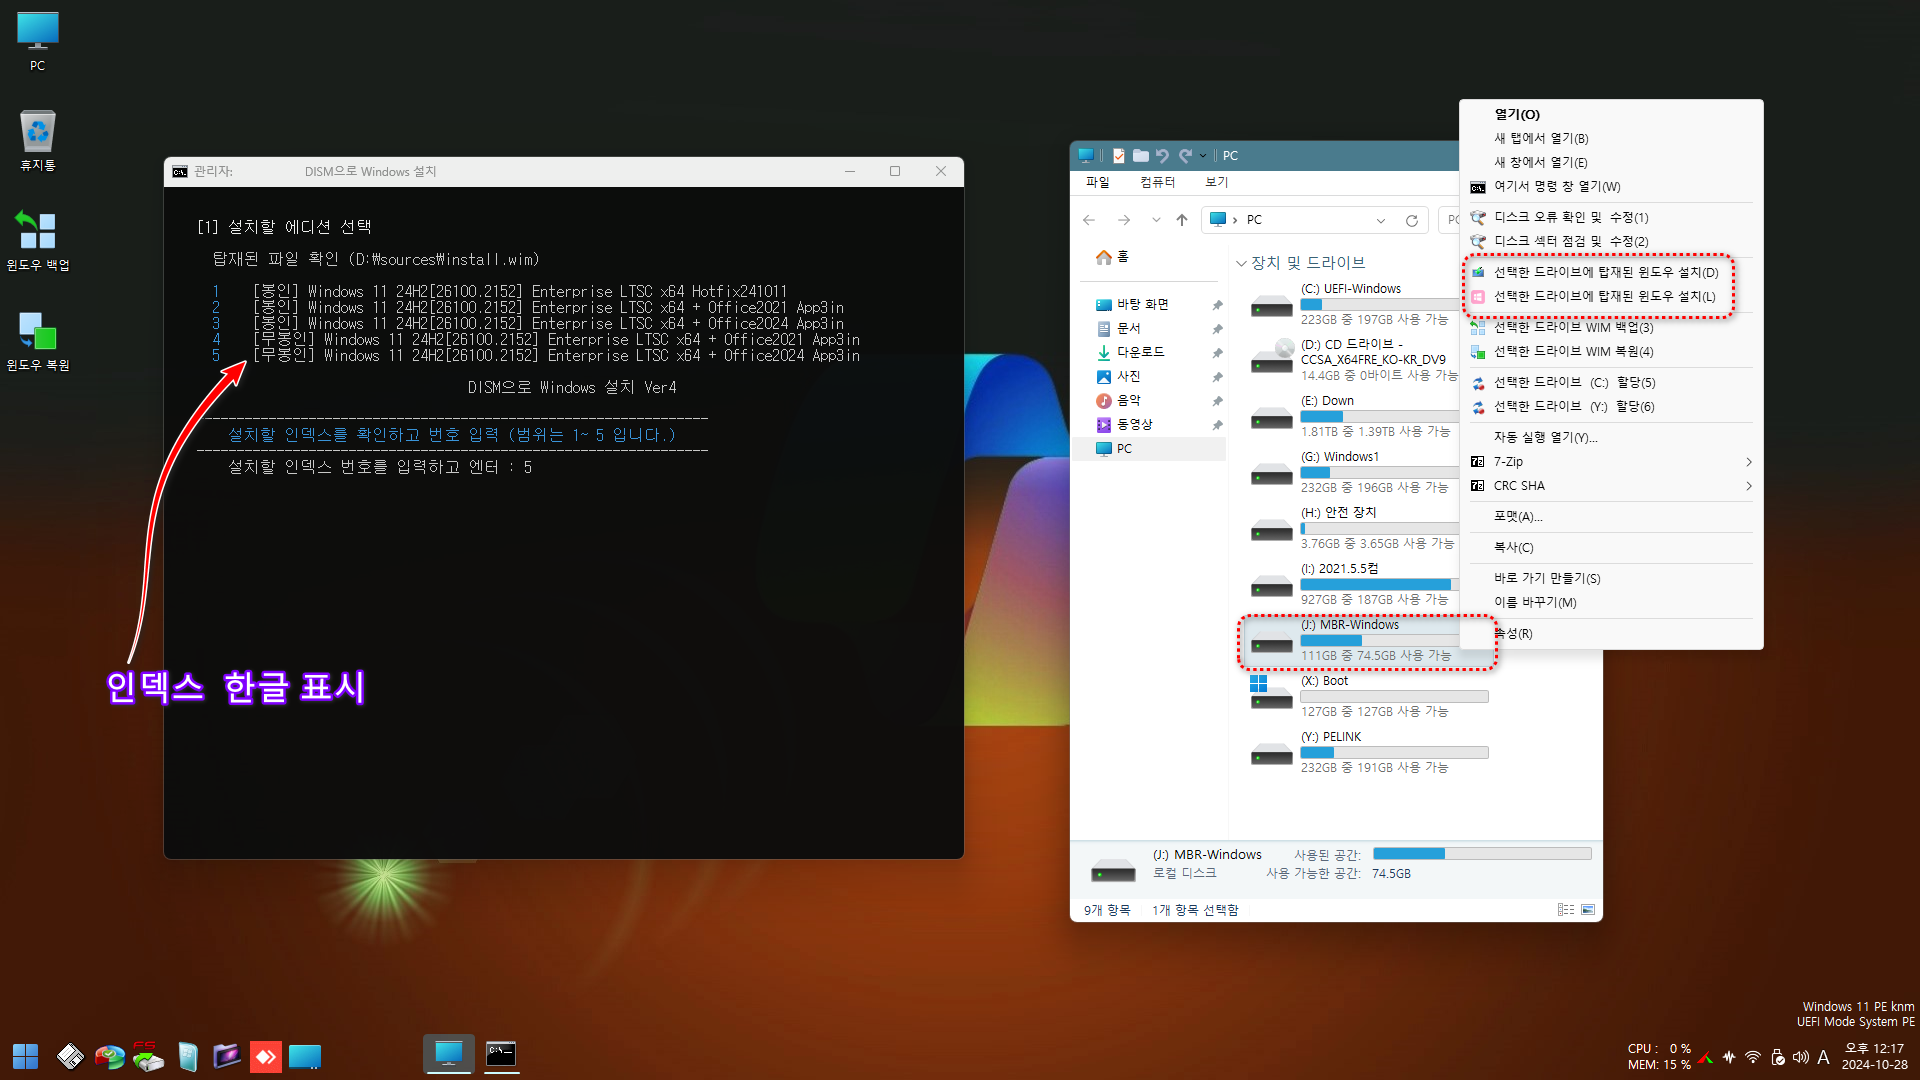Launch the 윈도우 백업 desktop shortcut
The height and width of the screenshot is (1080, 1920).
[x=38, y=241]
